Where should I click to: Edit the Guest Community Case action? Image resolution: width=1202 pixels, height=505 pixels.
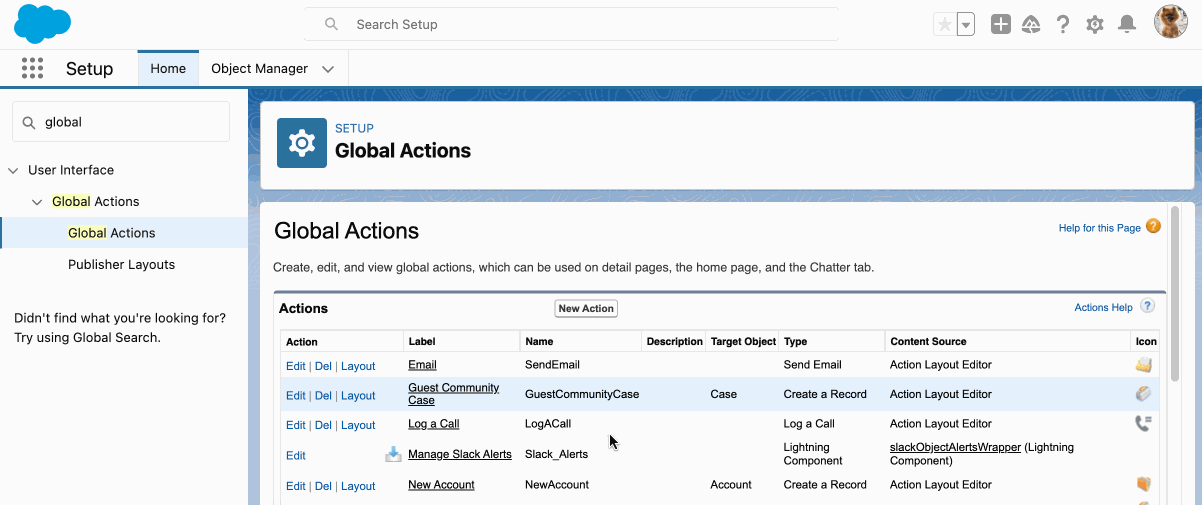point(296,396)
